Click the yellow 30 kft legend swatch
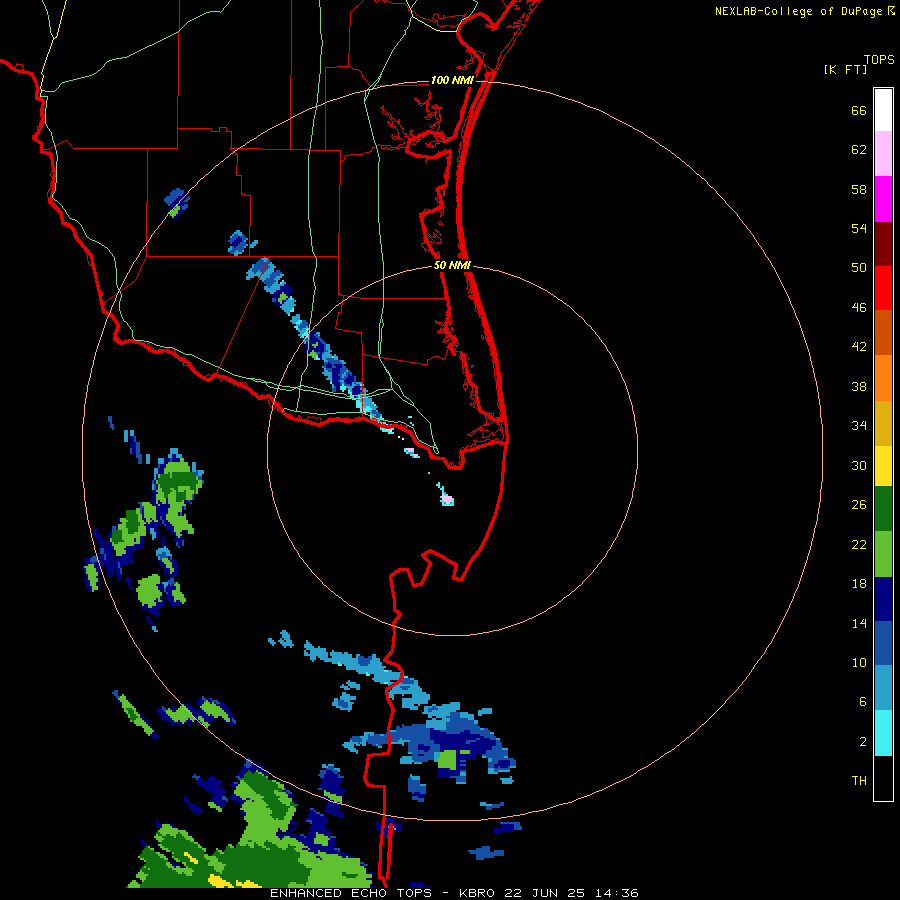This screenshot has width=900, height=900. 883,466
